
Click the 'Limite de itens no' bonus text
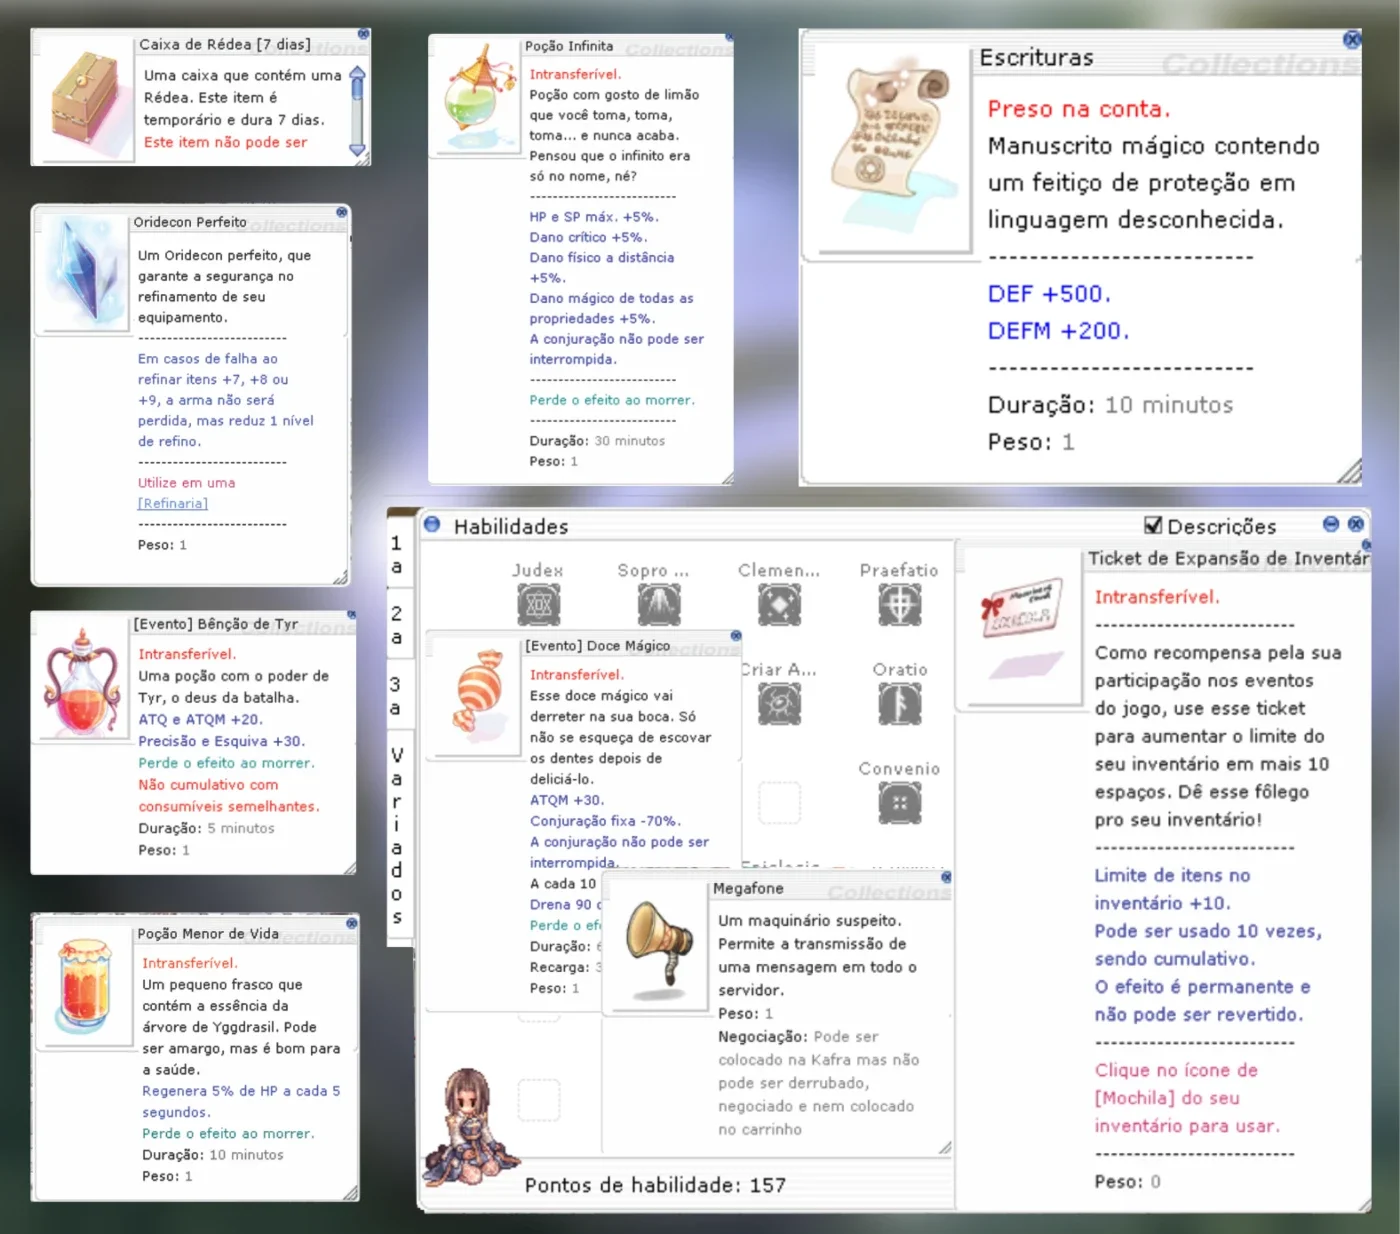(1172, 875)
